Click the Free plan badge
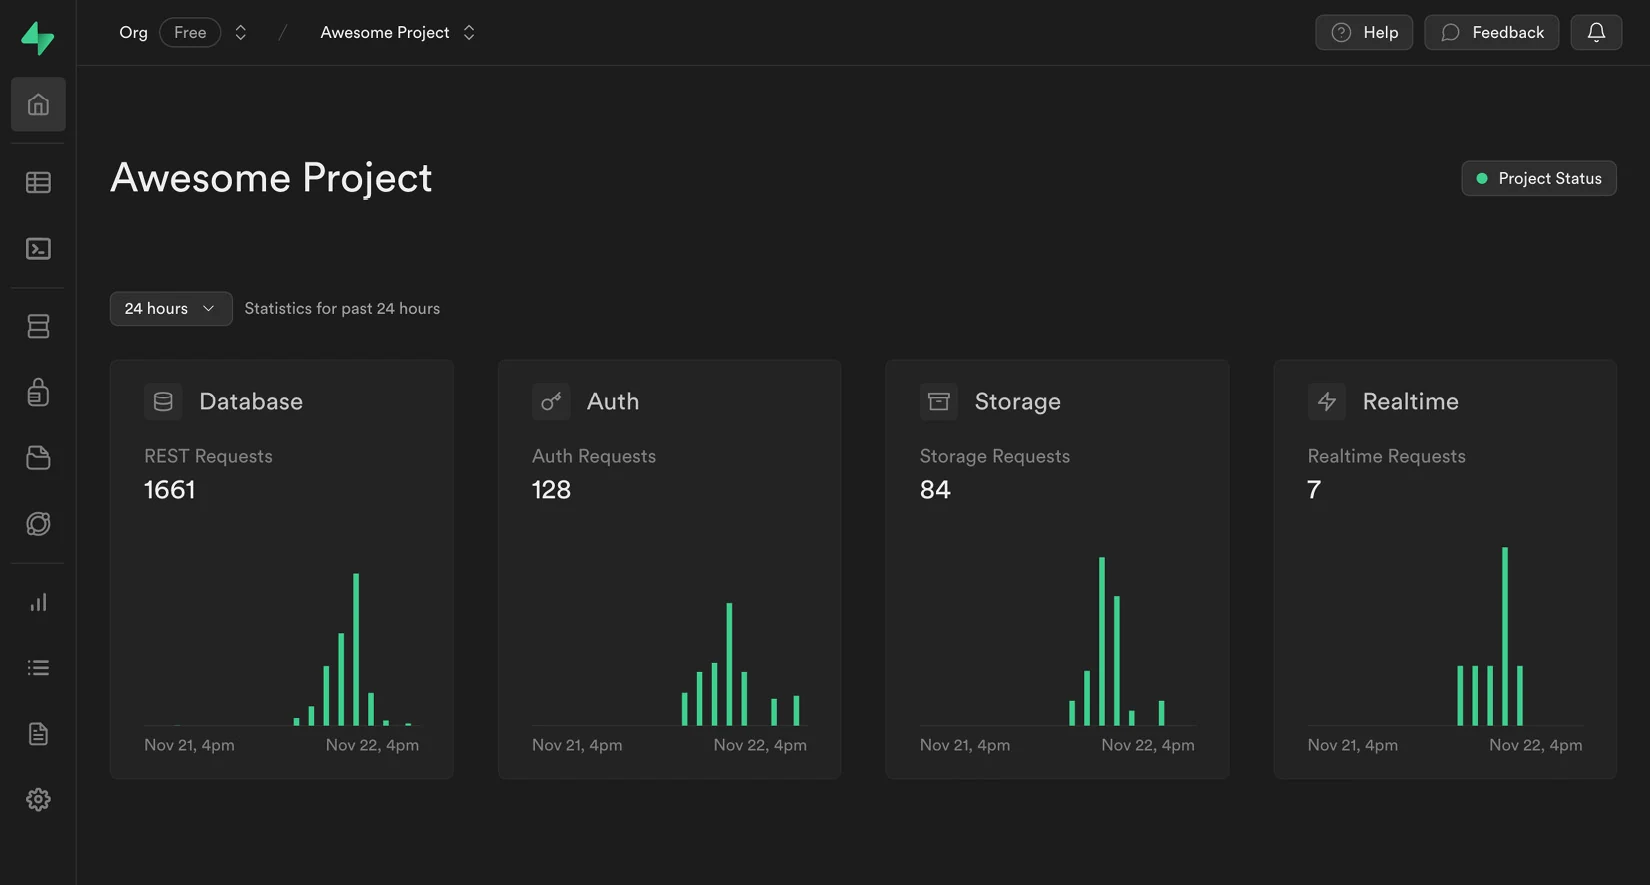 190,32
